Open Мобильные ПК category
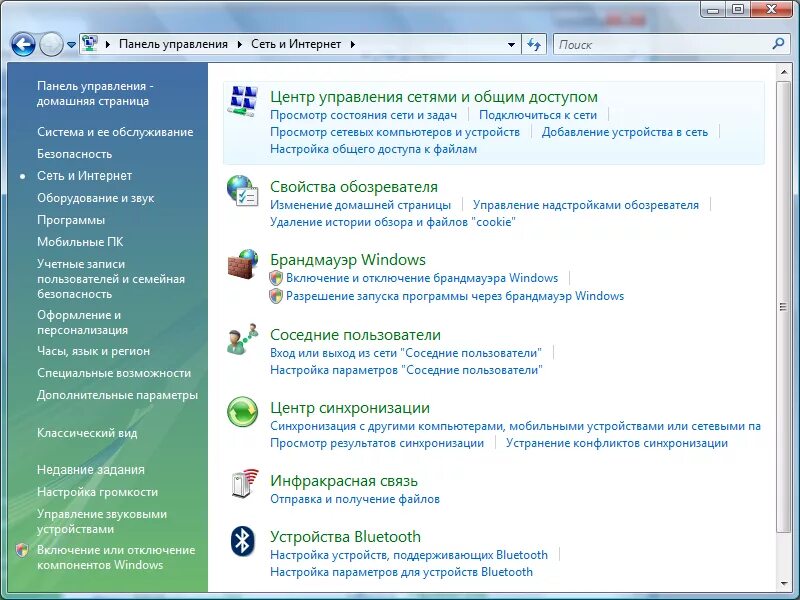 pos(80,242)
